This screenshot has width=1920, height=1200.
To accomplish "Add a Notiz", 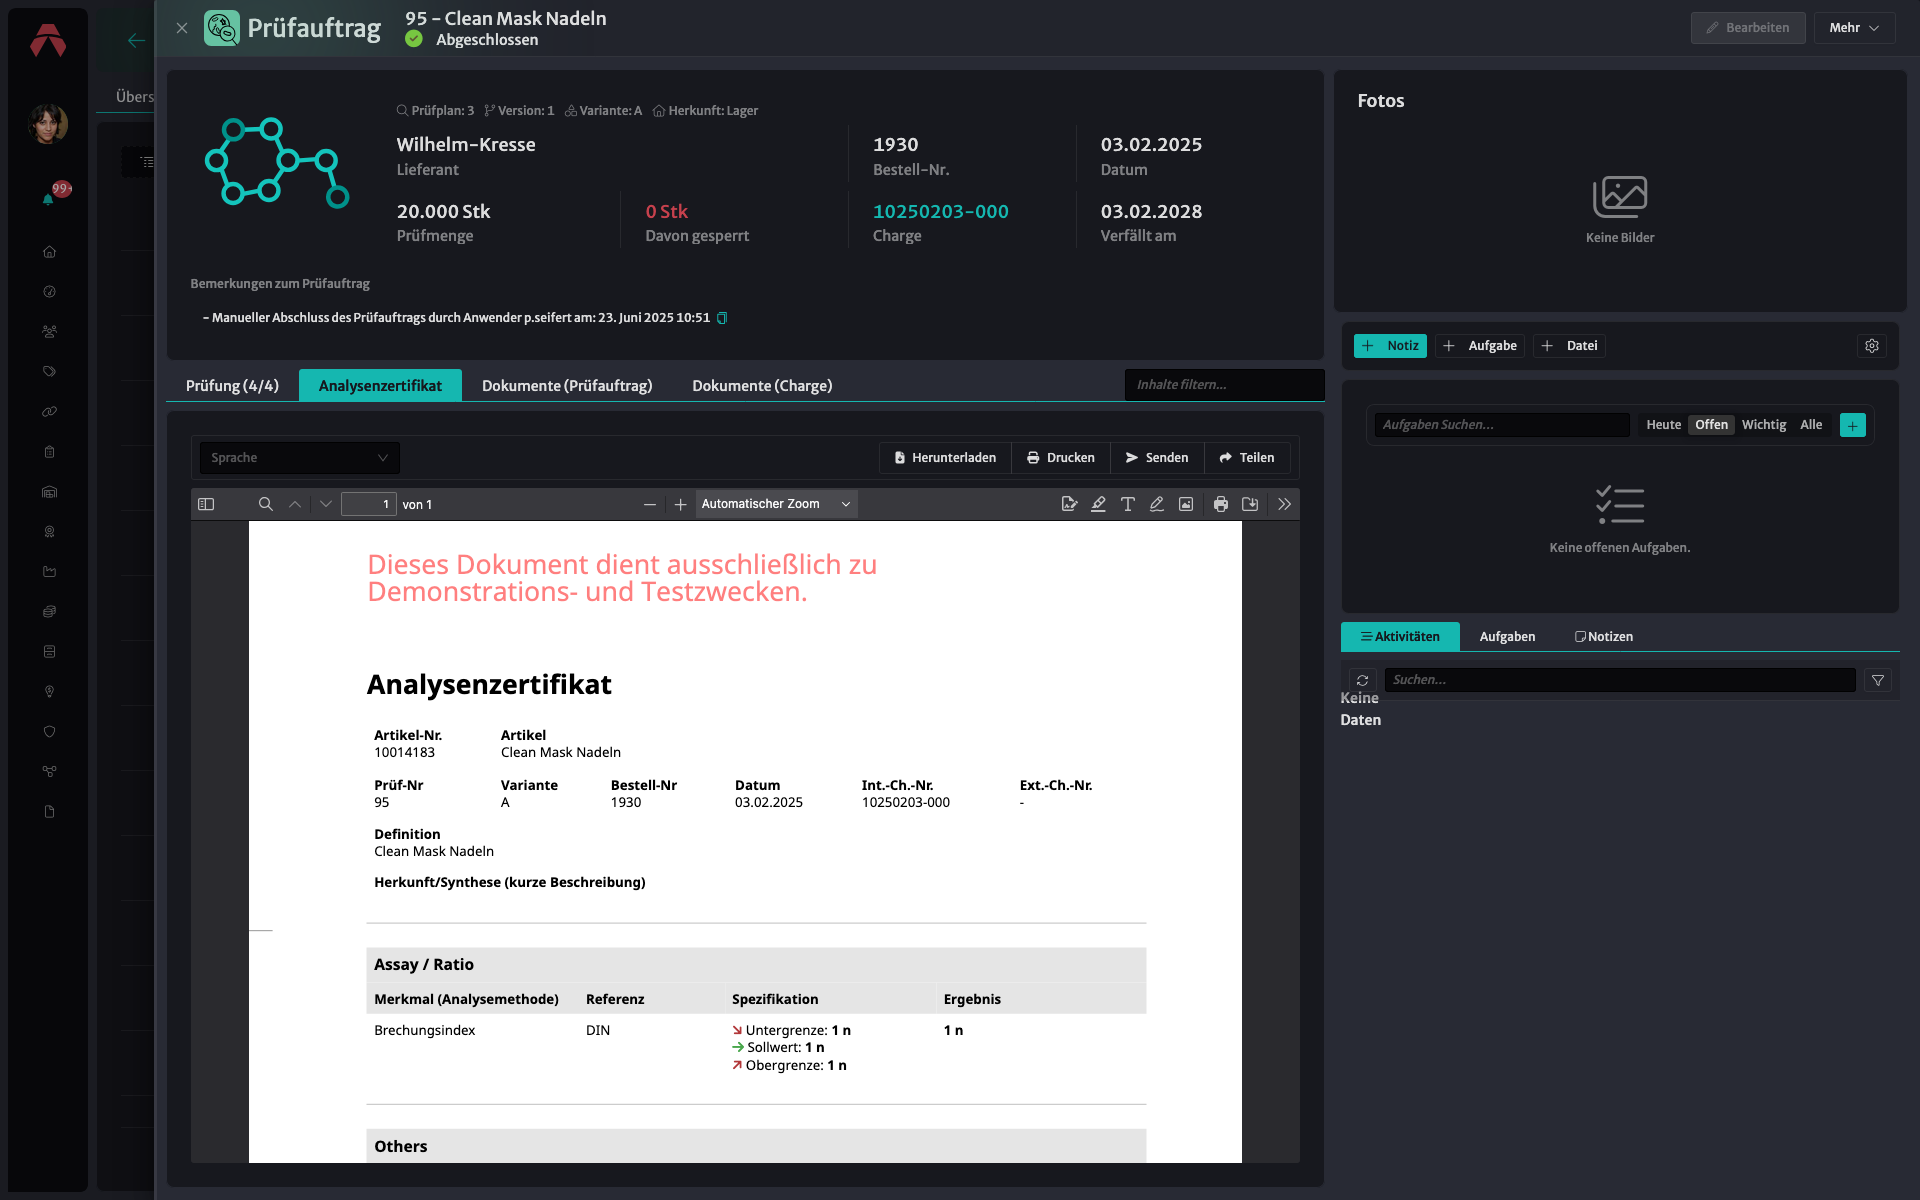I will 1390,346.
